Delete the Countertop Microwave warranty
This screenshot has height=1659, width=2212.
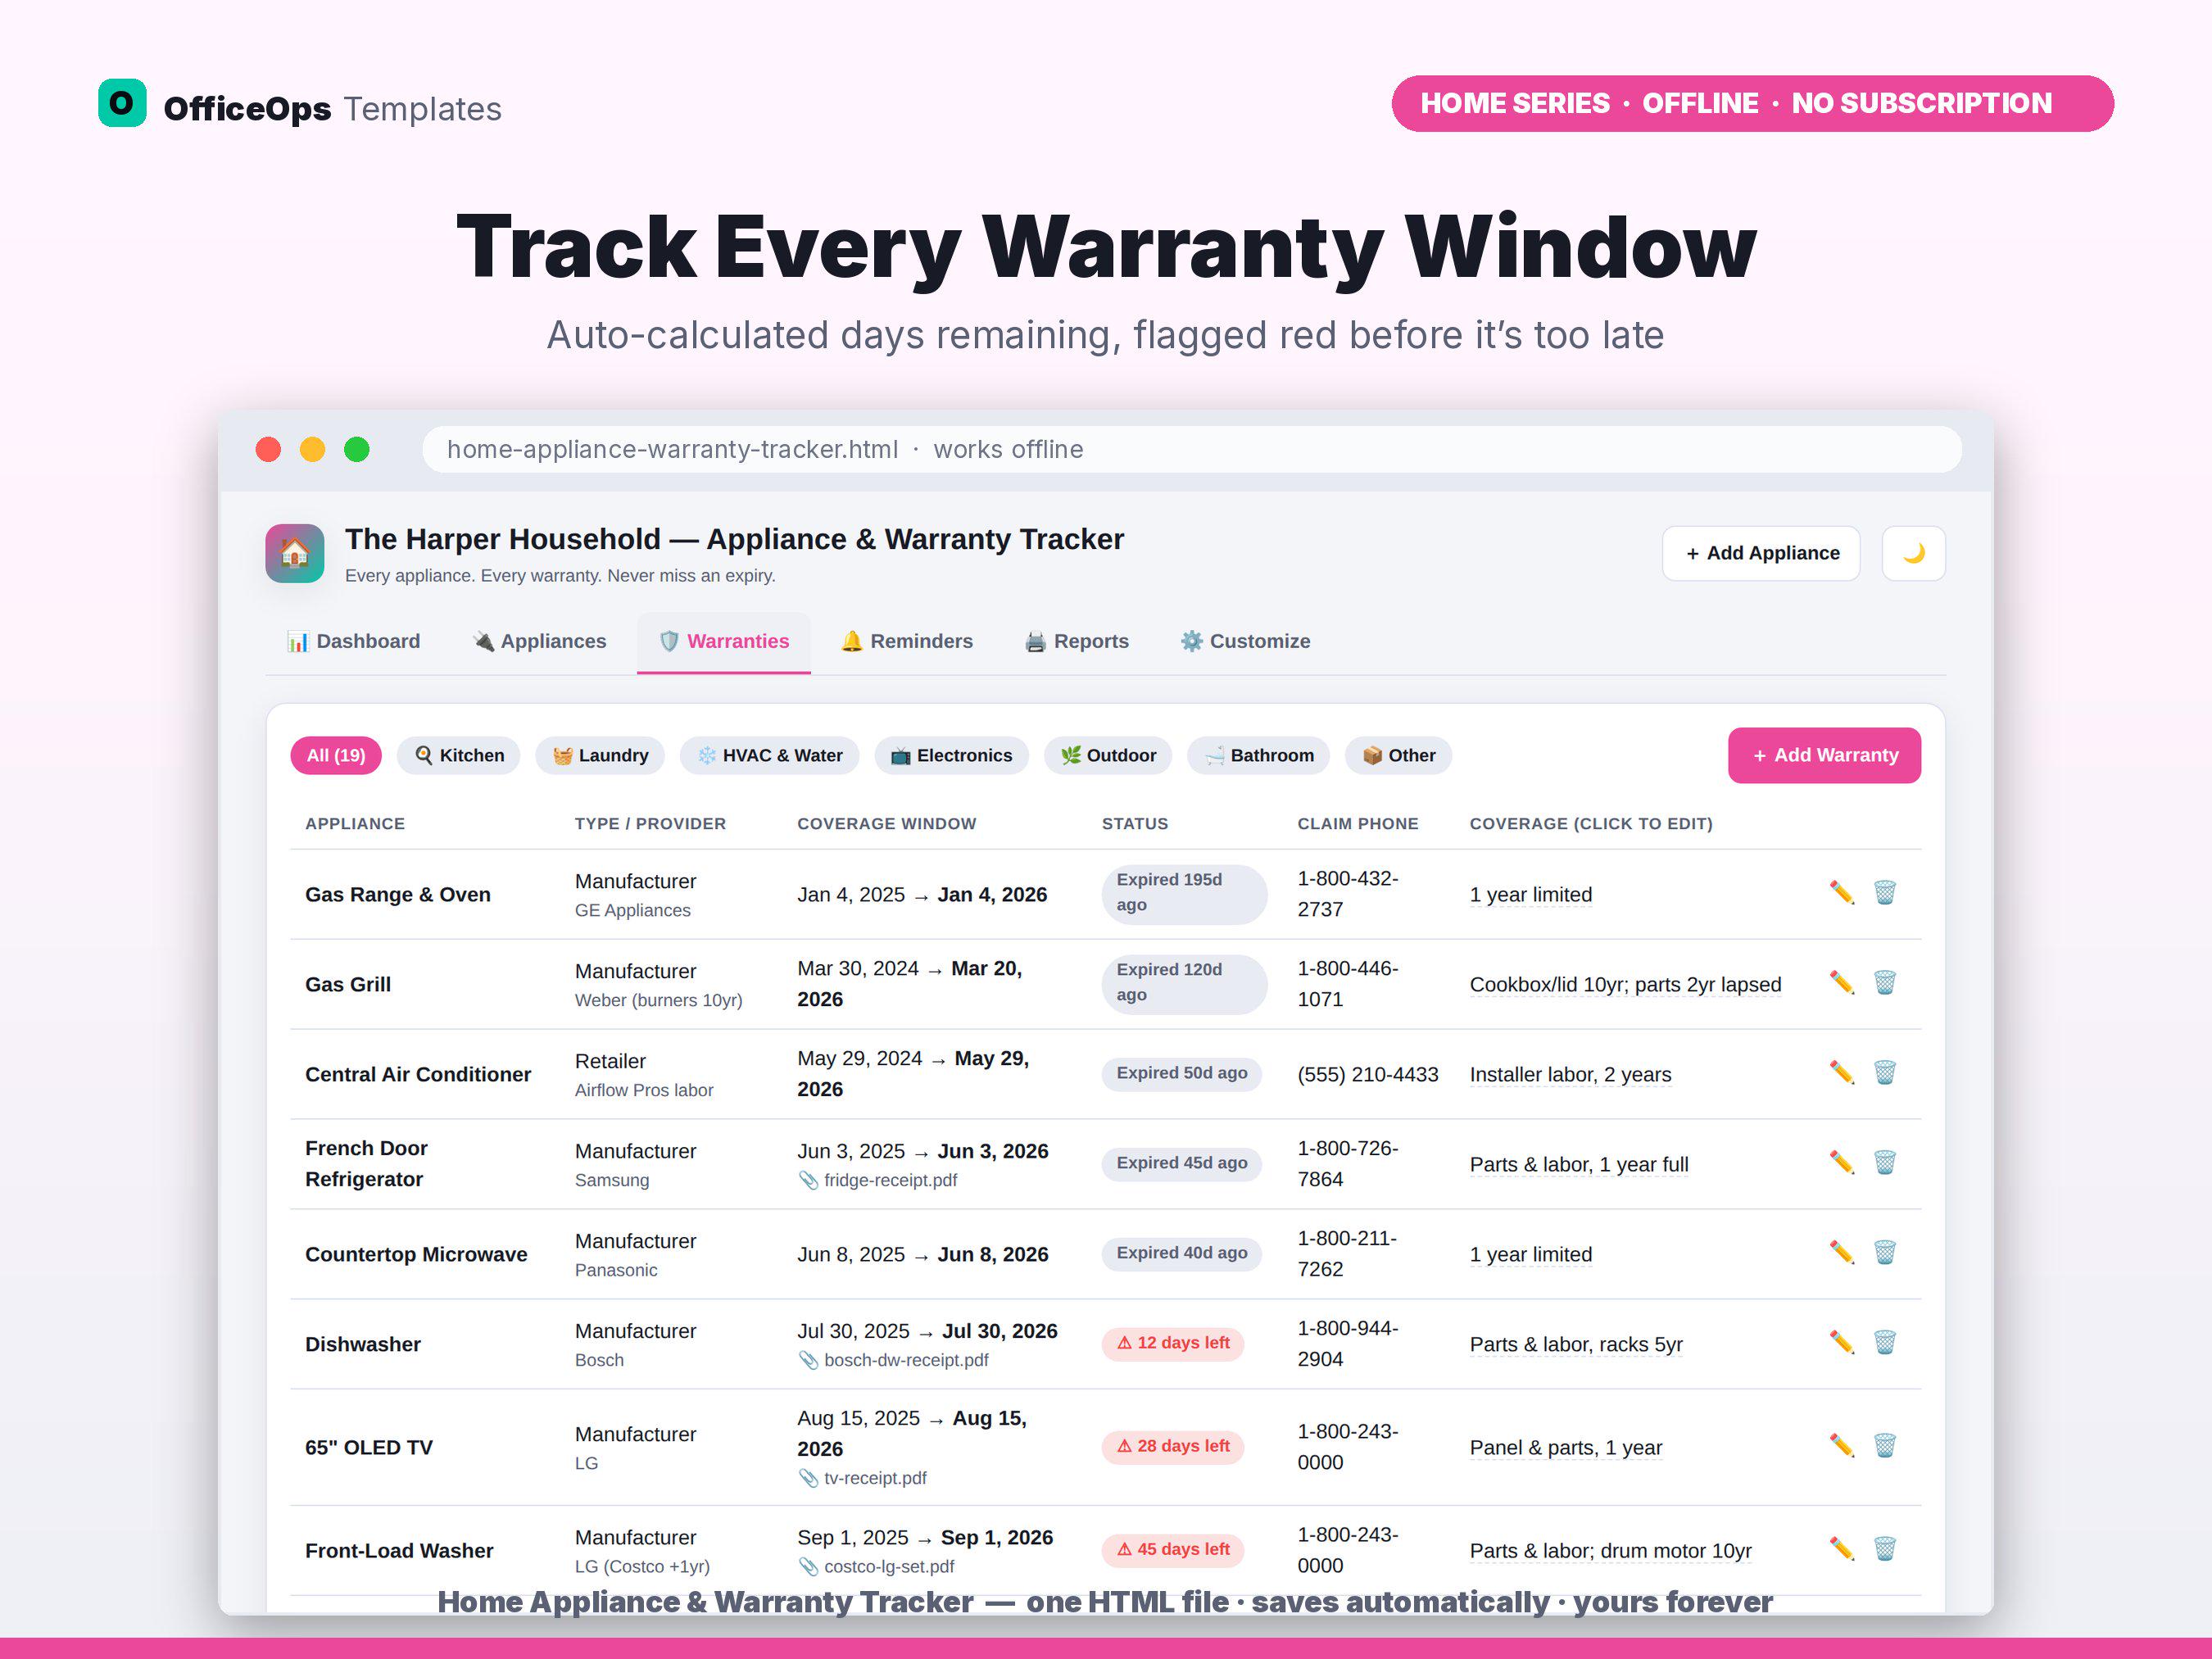(1884, 1252)
